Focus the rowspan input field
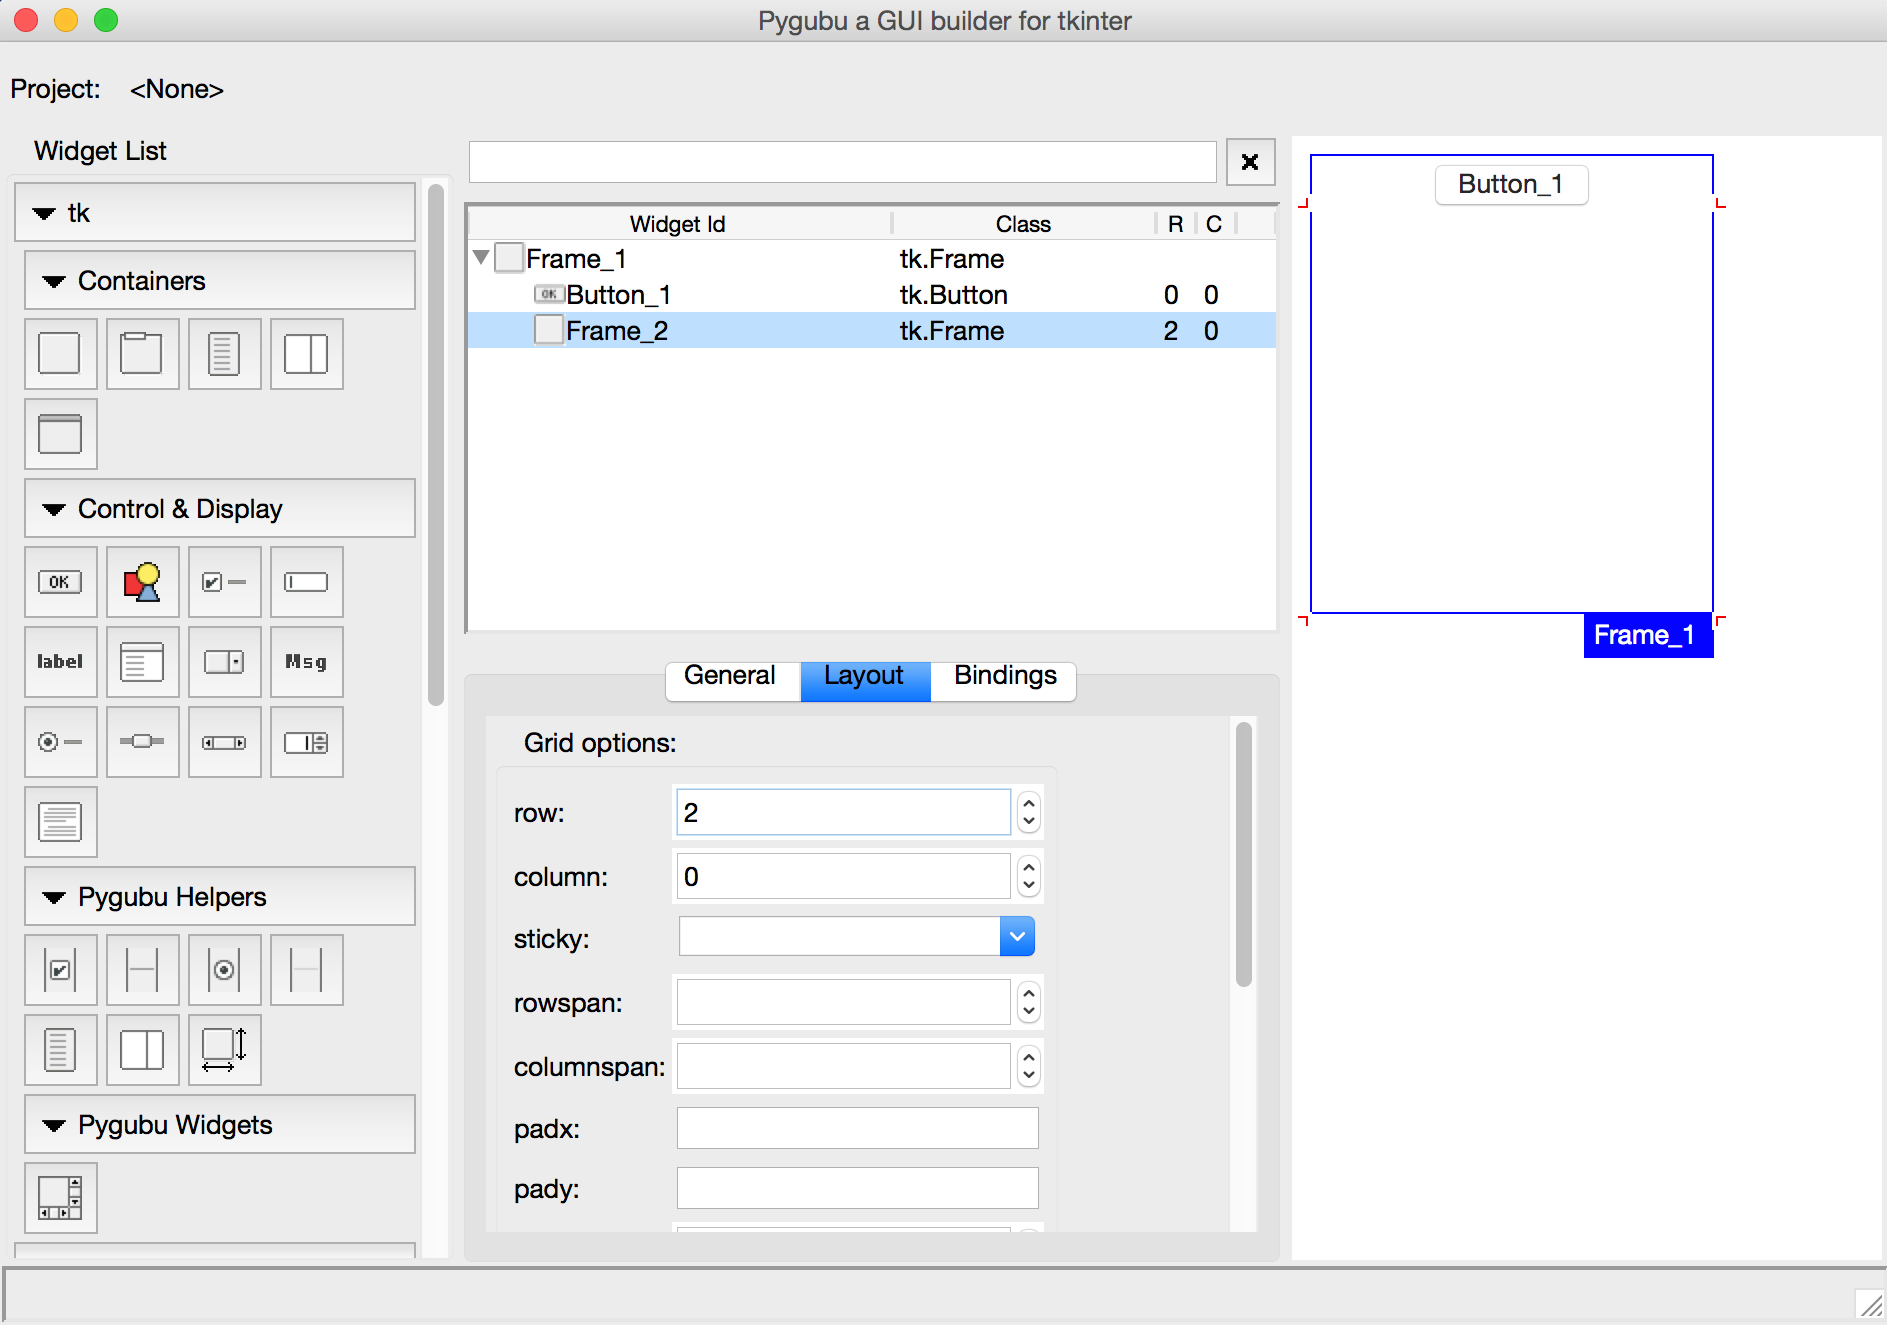The image size is (1887, 1325). click(x=843, y=1002)
